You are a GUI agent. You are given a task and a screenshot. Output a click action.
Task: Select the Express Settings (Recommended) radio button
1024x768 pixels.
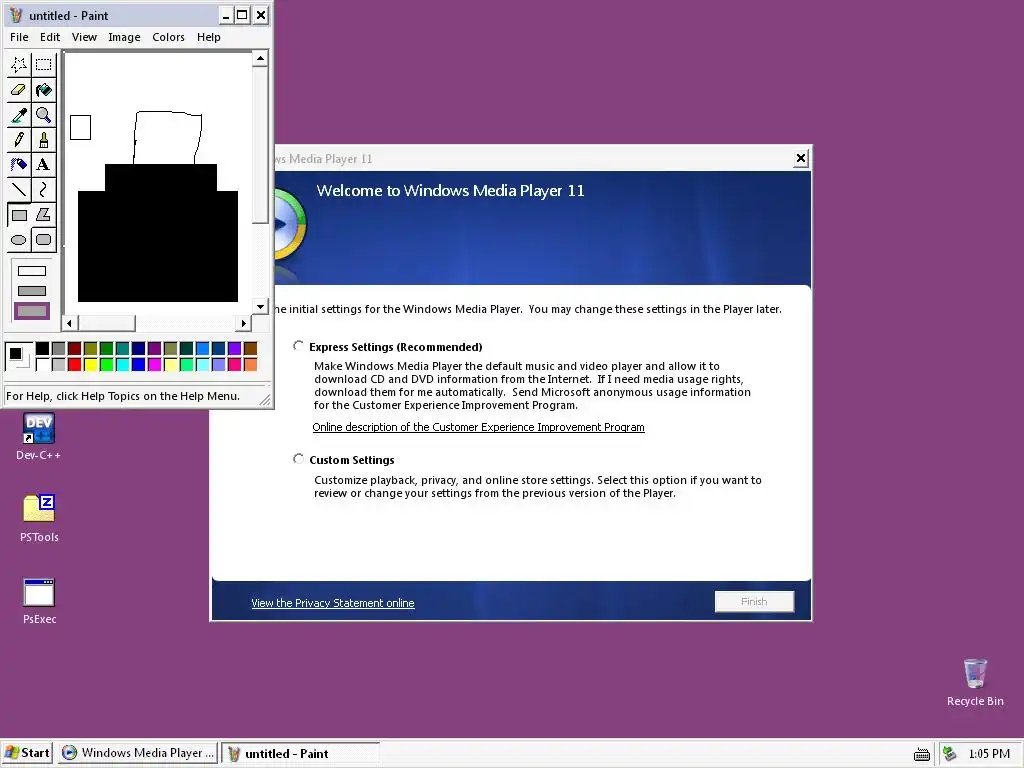tap(298, 345)
